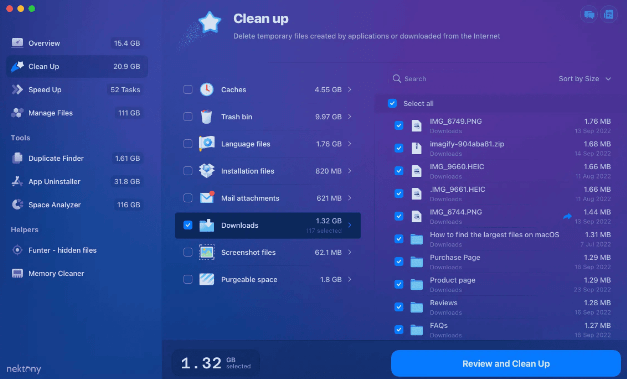Click the Search input field
Image resolution: width=627 pixels, height=379 pixels.
[x=472, y=79]
